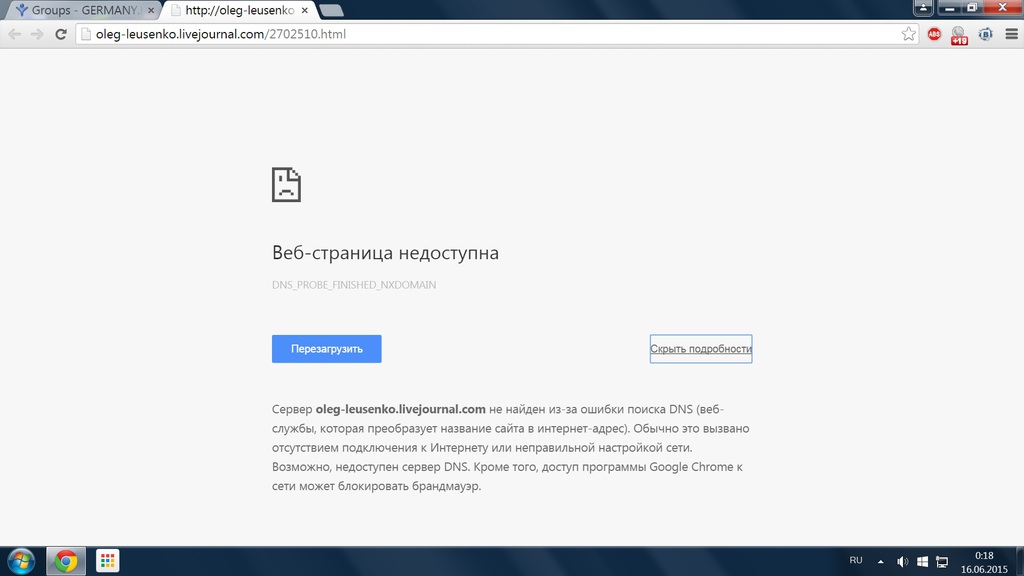The width and height of the screenshot is (1024, 576).
Task: Open the volume speaker tray icon
Action: (903, 562)
